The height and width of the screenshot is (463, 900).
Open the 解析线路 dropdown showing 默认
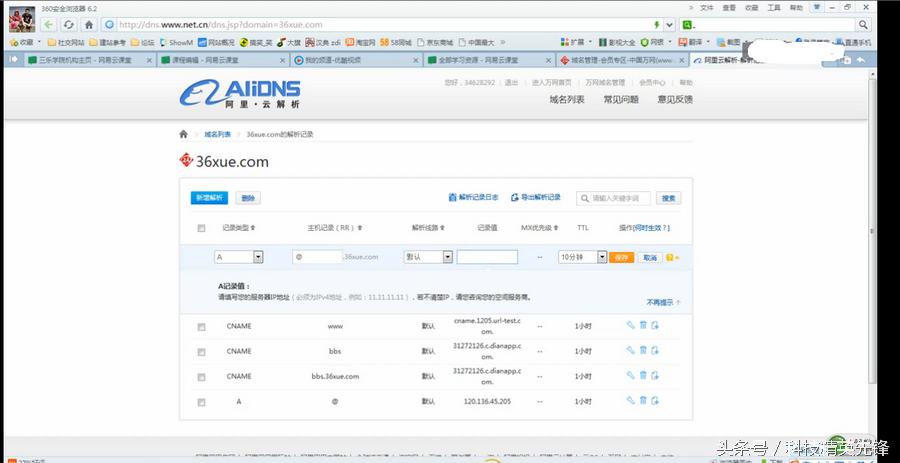(428, 257)
